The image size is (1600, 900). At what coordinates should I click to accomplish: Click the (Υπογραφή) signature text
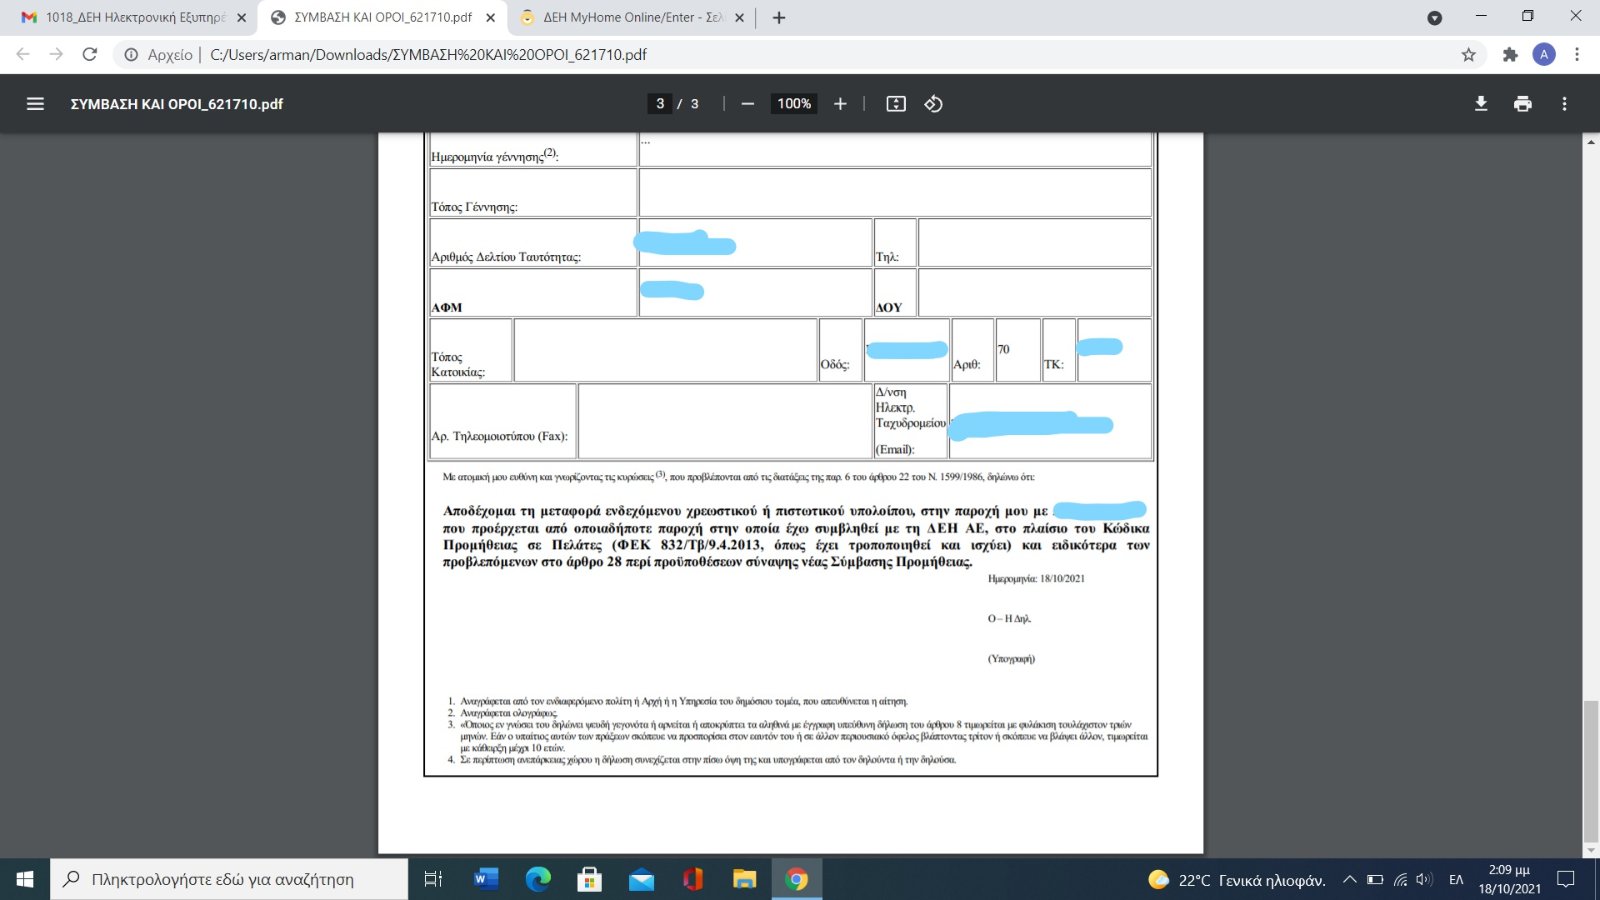point(1011,658)
